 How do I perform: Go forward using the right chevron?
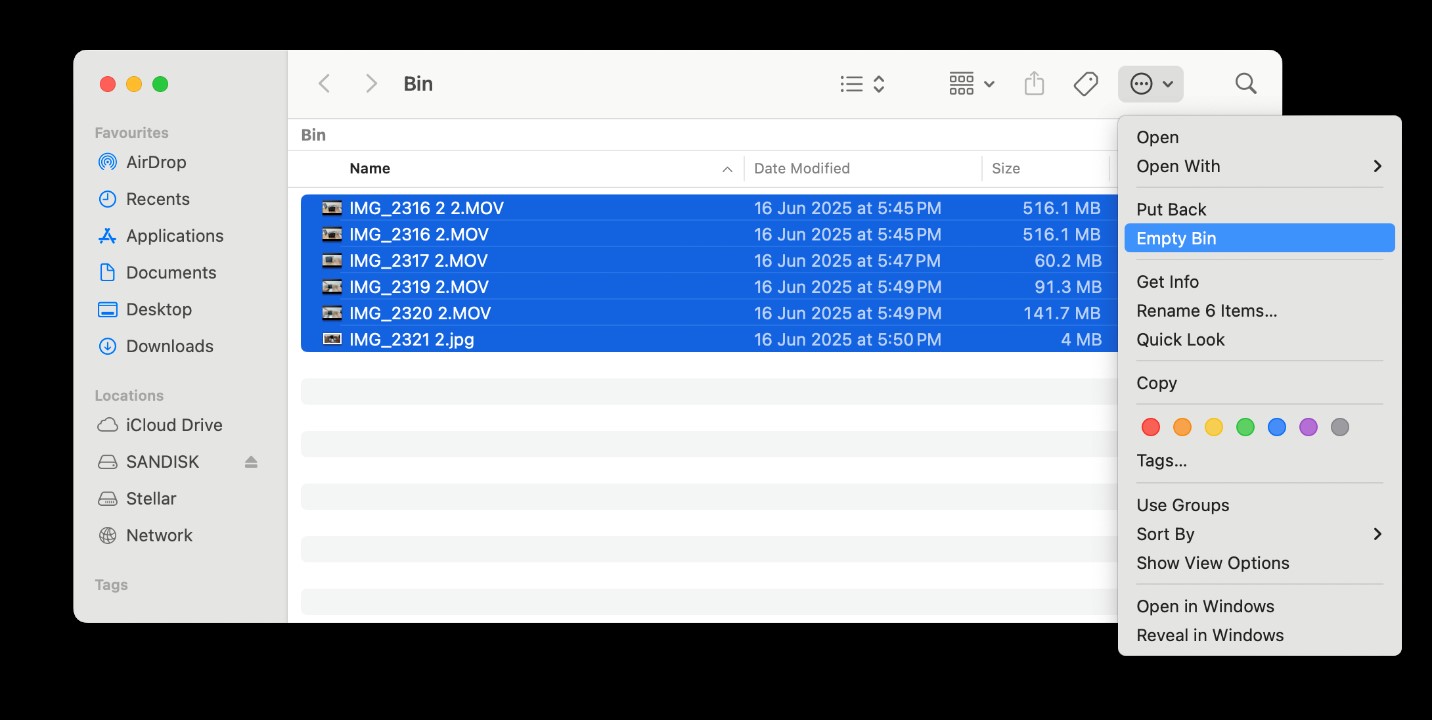coord(371,84)
